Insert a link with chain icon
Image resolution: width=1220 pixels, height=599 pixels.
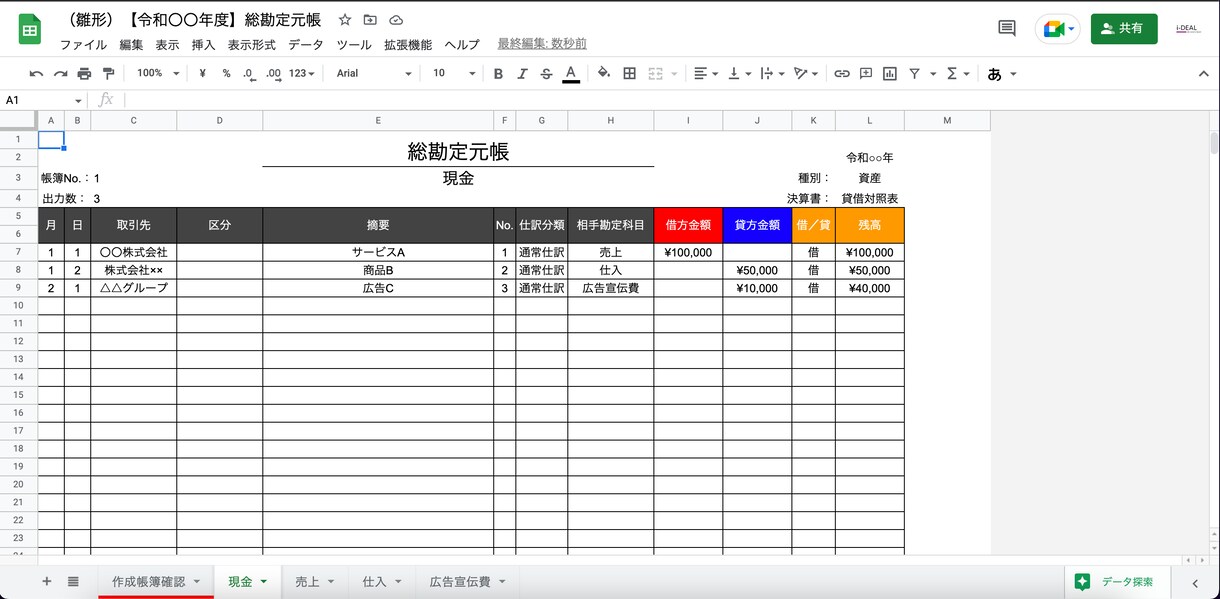pyautogui.click(x=842, y=73)
